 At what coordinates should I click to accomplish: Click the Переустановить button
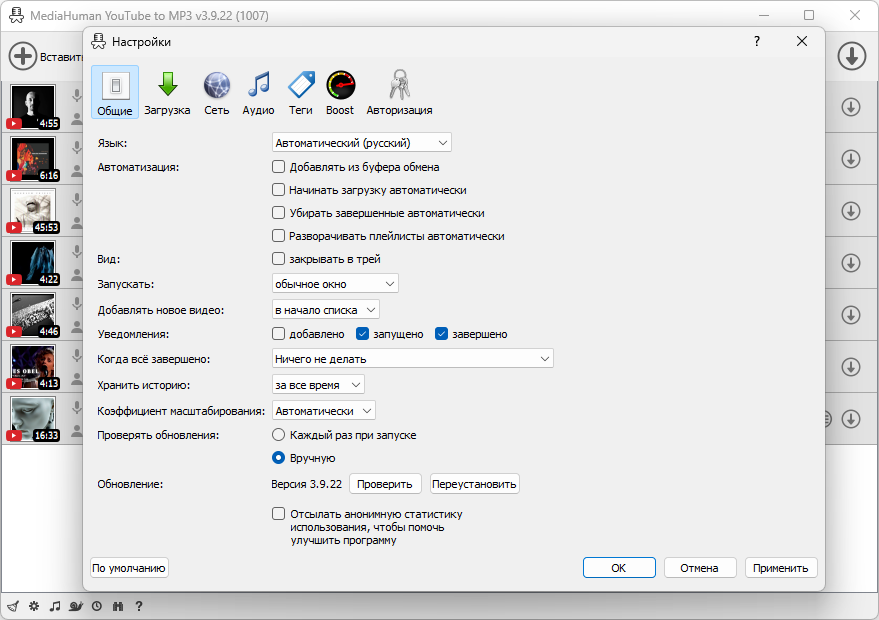click(474, 484)
